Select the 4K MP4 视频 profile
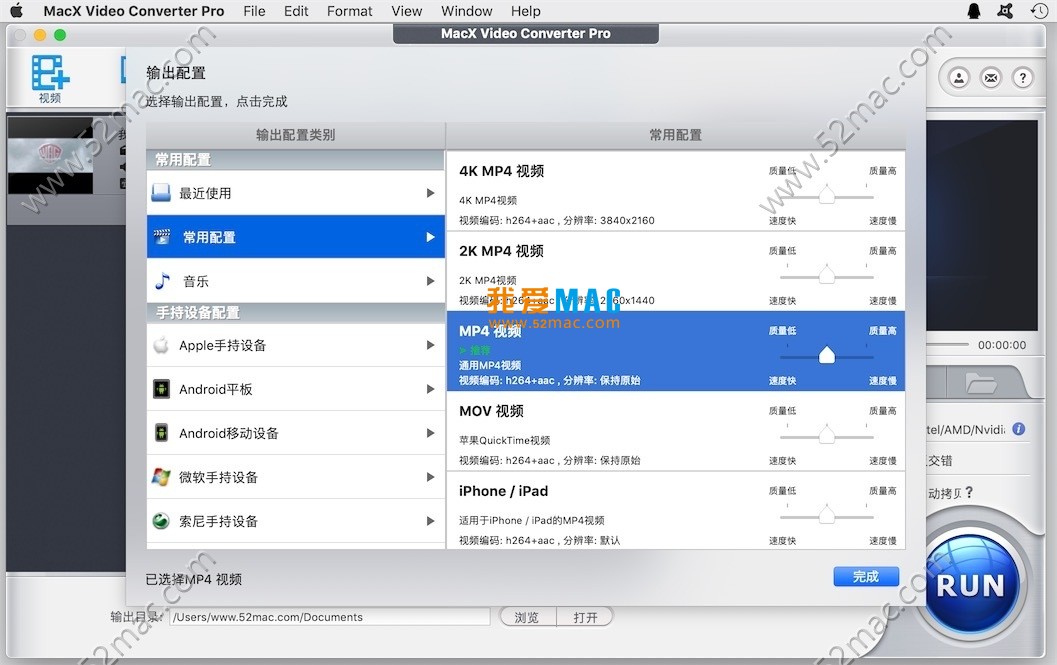Screen dimensions: 1057x665 [675, 191]
